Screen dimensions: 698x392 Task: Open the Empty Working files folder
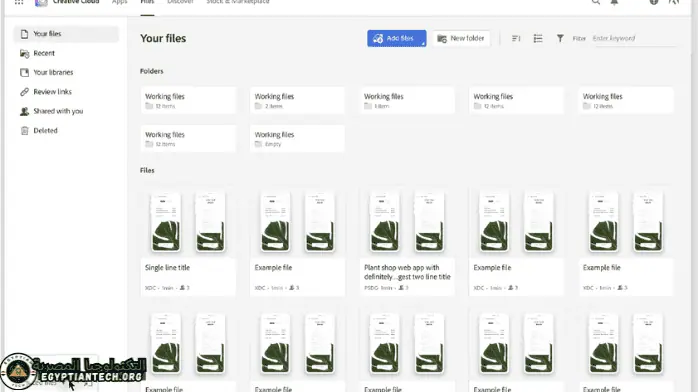(297, 139)
